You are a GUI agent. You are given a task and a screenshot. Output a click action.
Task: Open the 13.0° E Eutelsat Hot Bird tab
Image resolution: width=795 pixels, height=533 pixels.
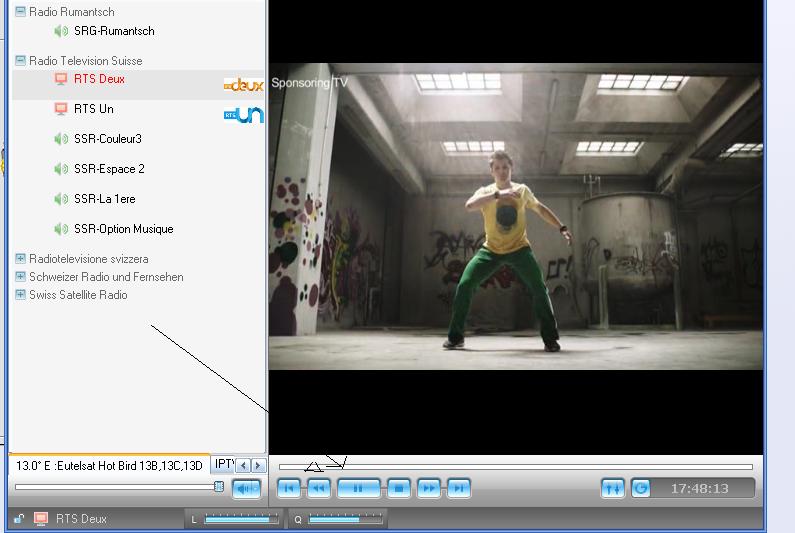tap(109, 465)
